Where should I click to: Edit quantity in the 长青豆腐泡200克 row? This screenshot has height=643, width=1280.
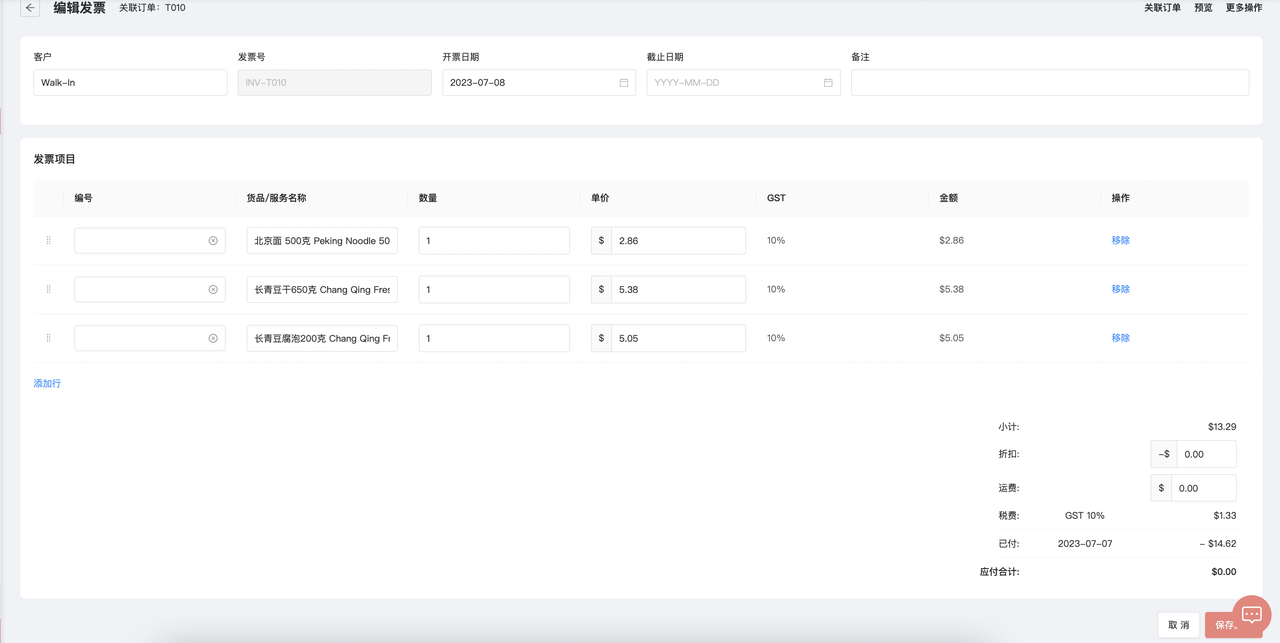pos(494,339)
